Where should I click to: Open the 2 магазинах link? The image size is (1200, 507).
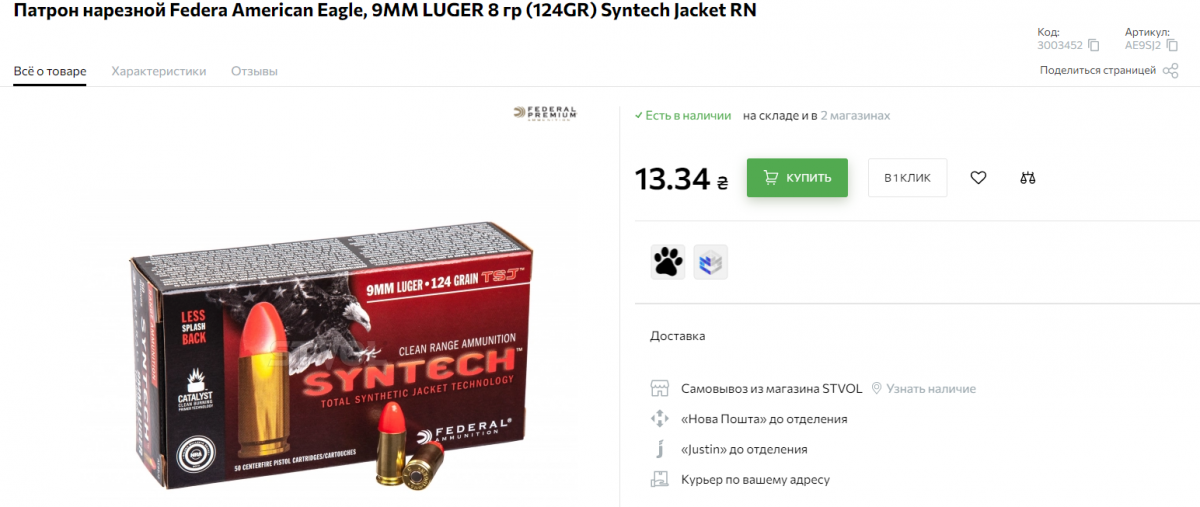[855, 116]
